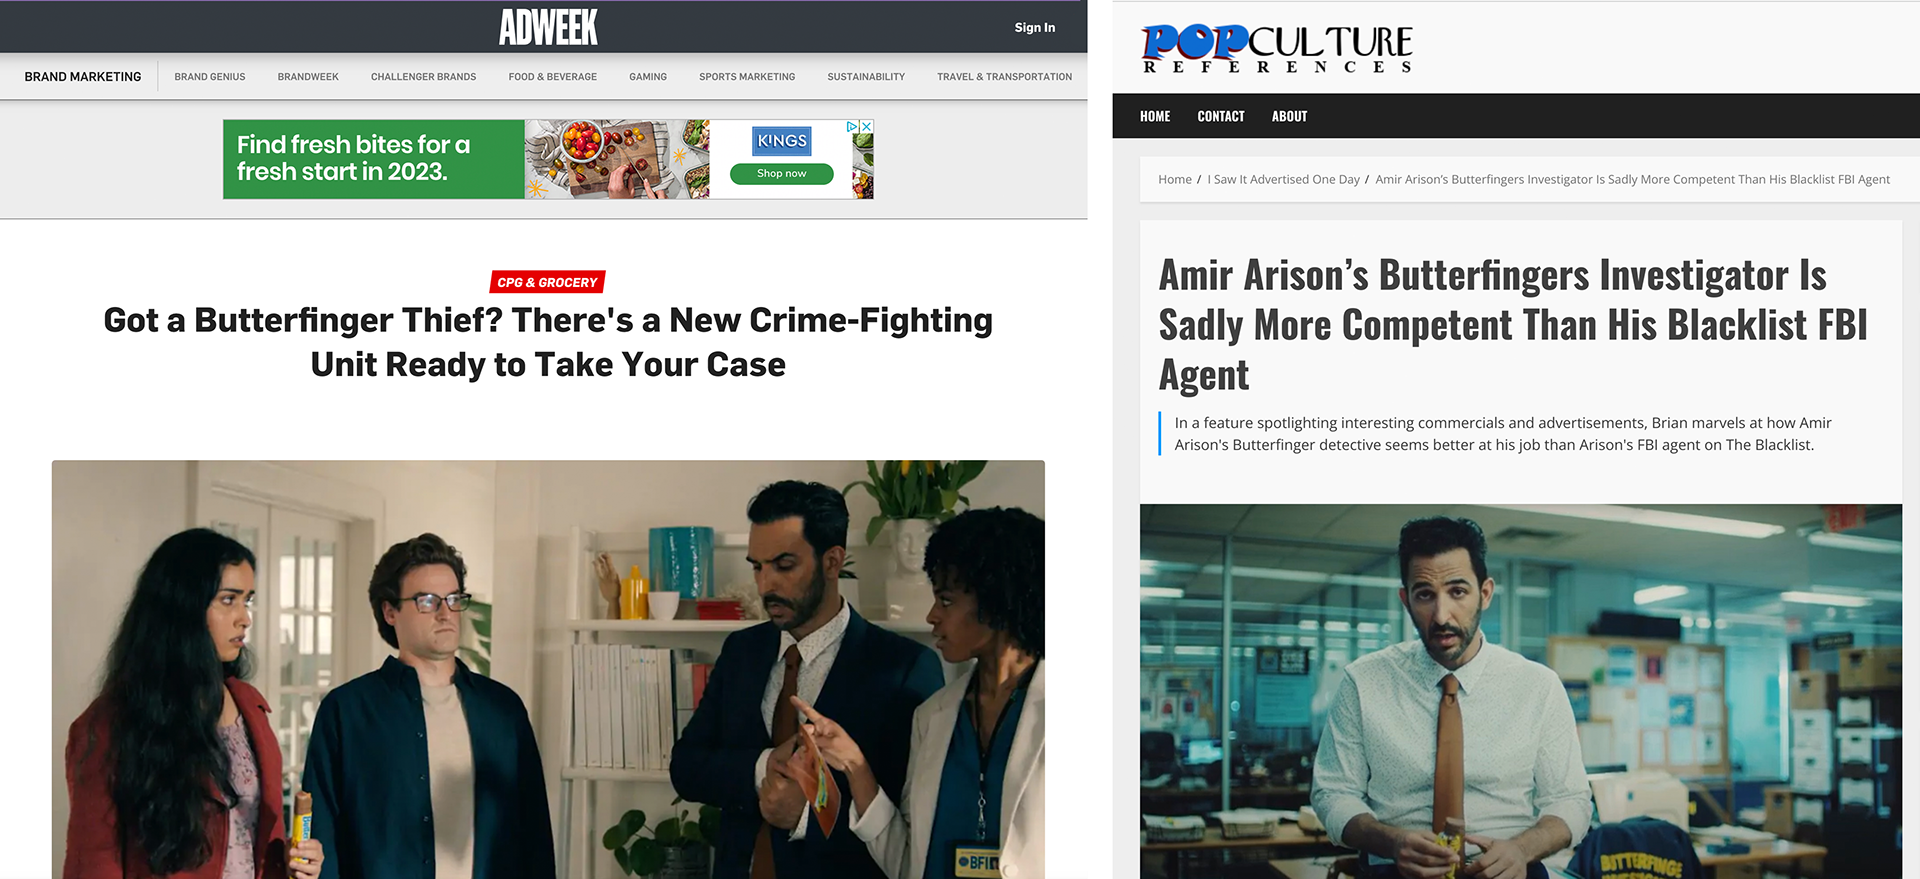Go to Sports Marketing category
The height and width of the screenshot is (879, 1920).
click(747, 77)
